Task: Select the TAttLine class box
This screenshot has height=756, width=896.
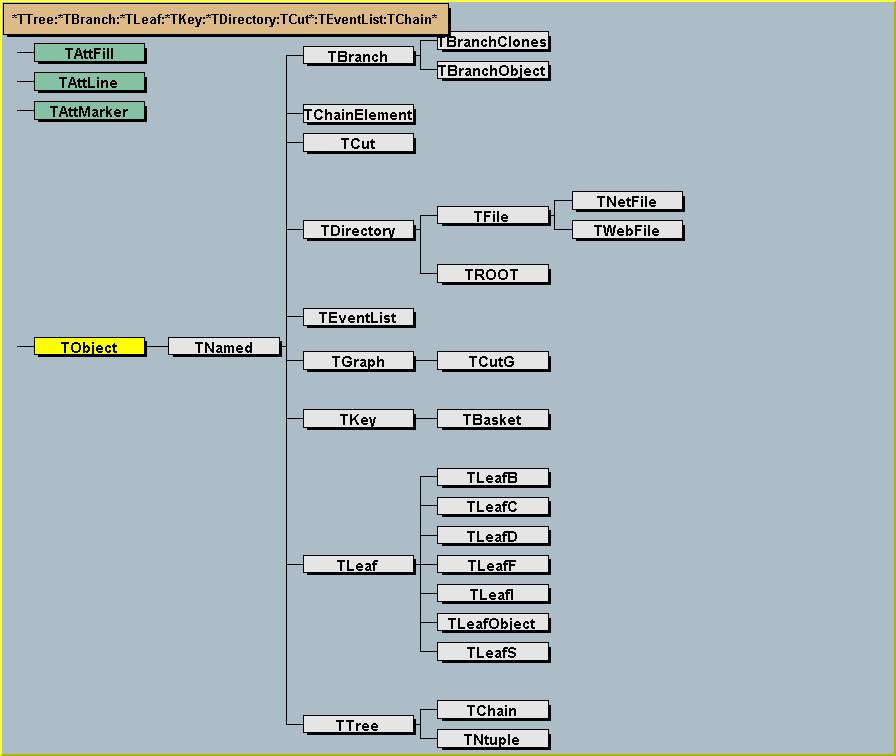Action: 89,82
